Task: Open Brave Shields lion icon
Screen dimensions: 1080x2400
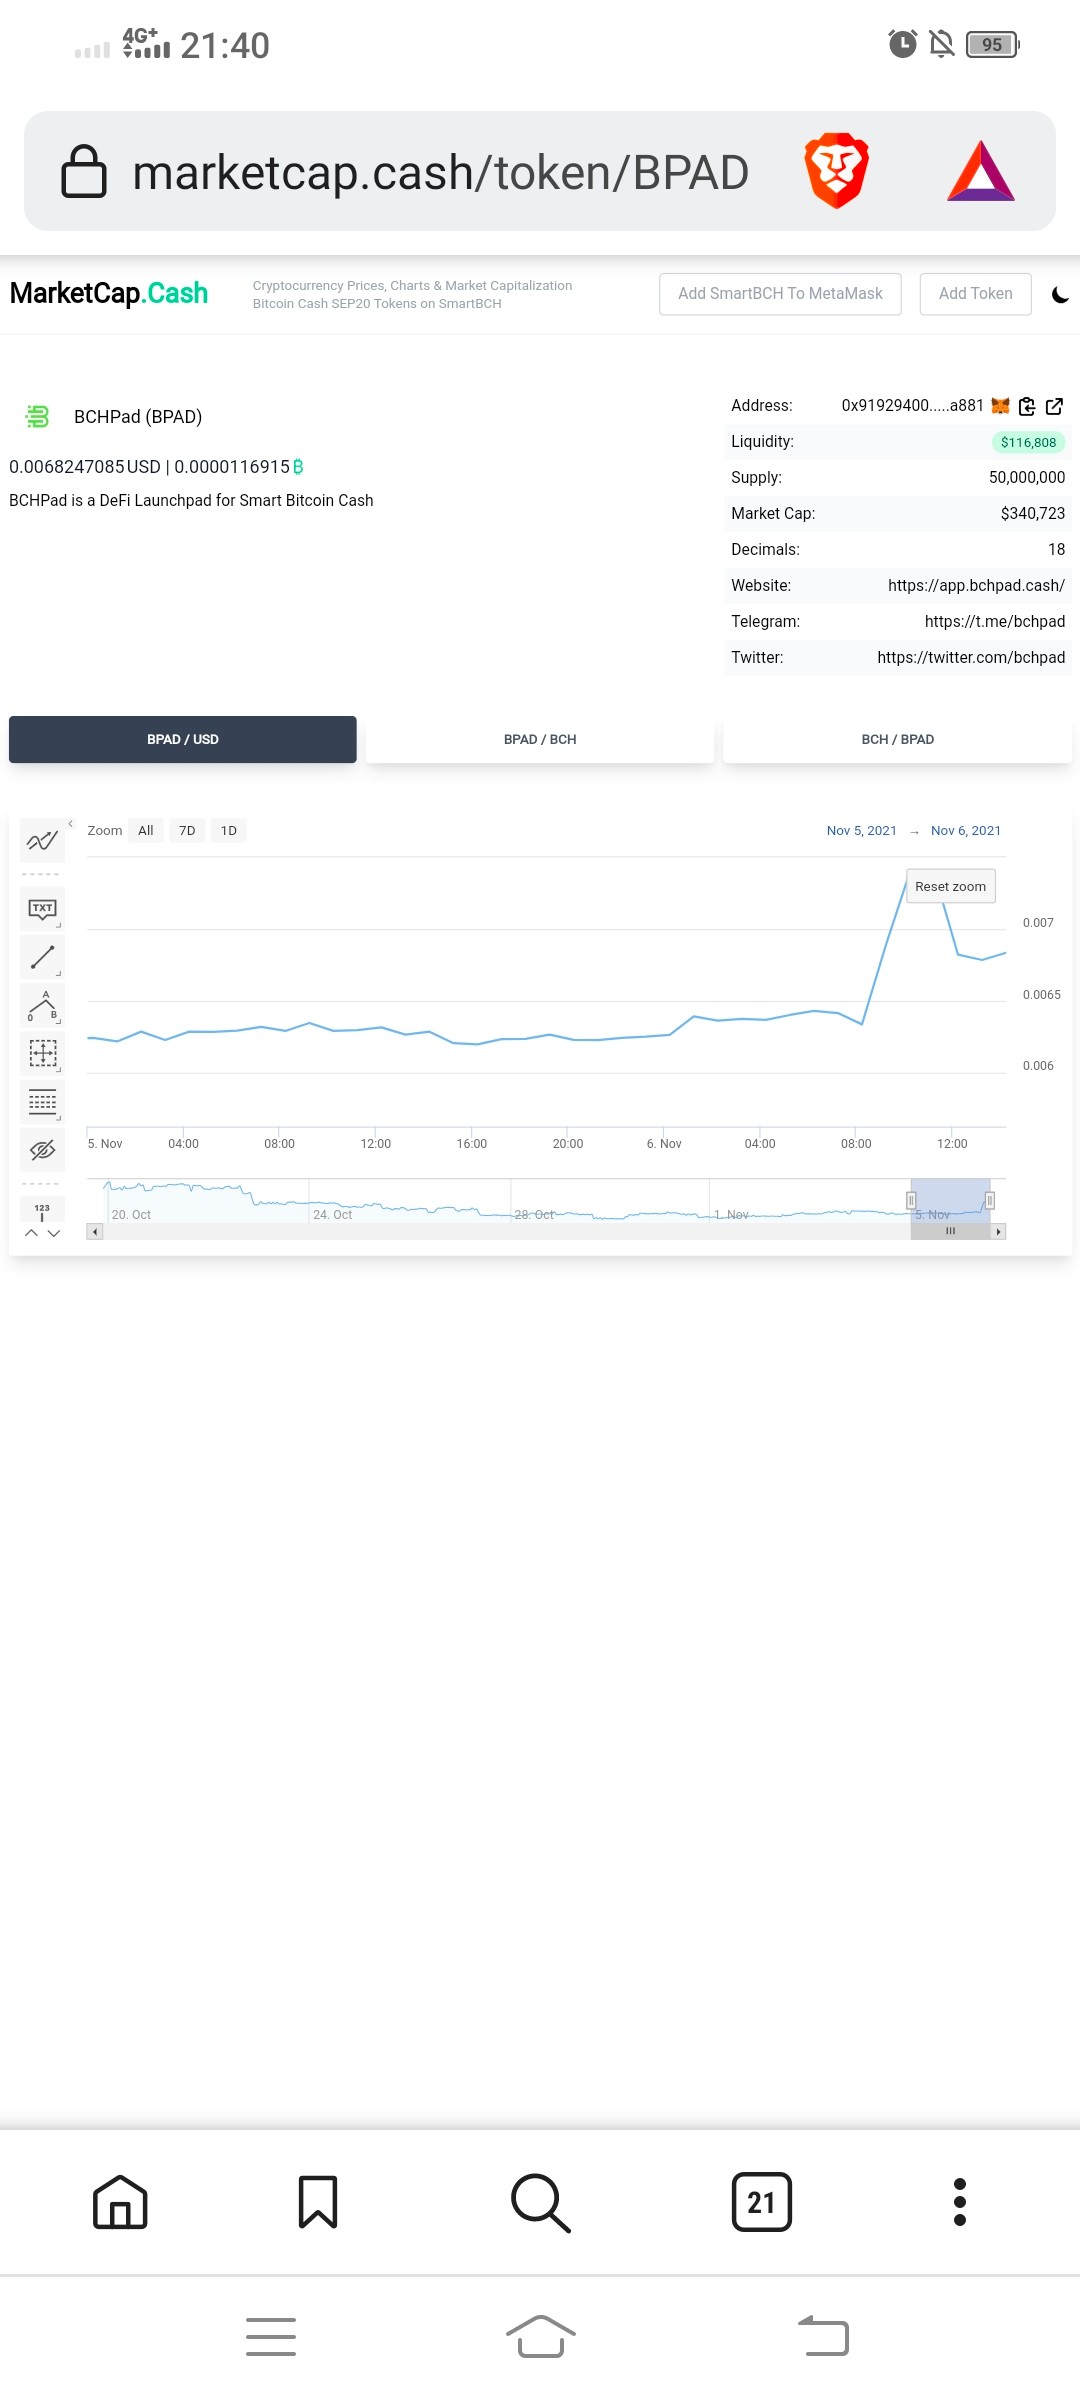Action: pyautogui.click(x=837, y=171)
